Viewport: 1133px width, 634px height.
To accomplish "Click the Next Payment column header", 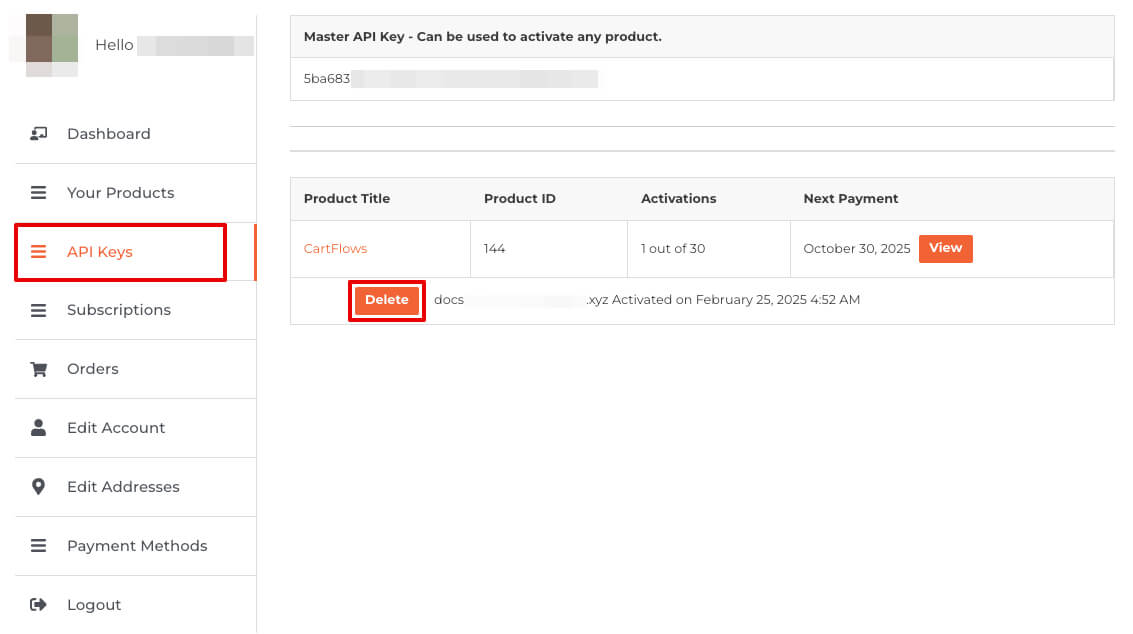I will (850, 199).
